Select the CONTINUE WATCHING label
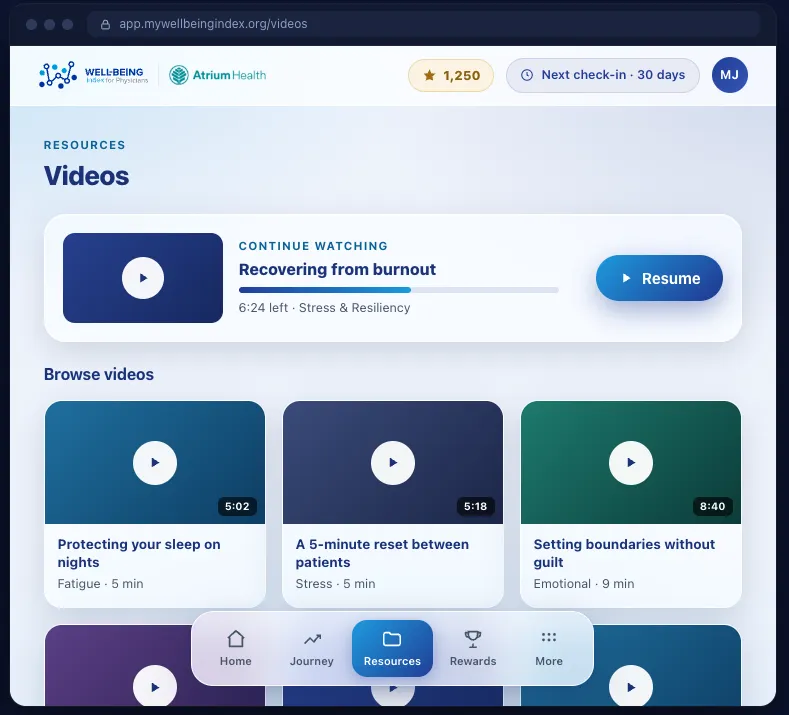Screen dimensions: 789x715 point(313,246)
